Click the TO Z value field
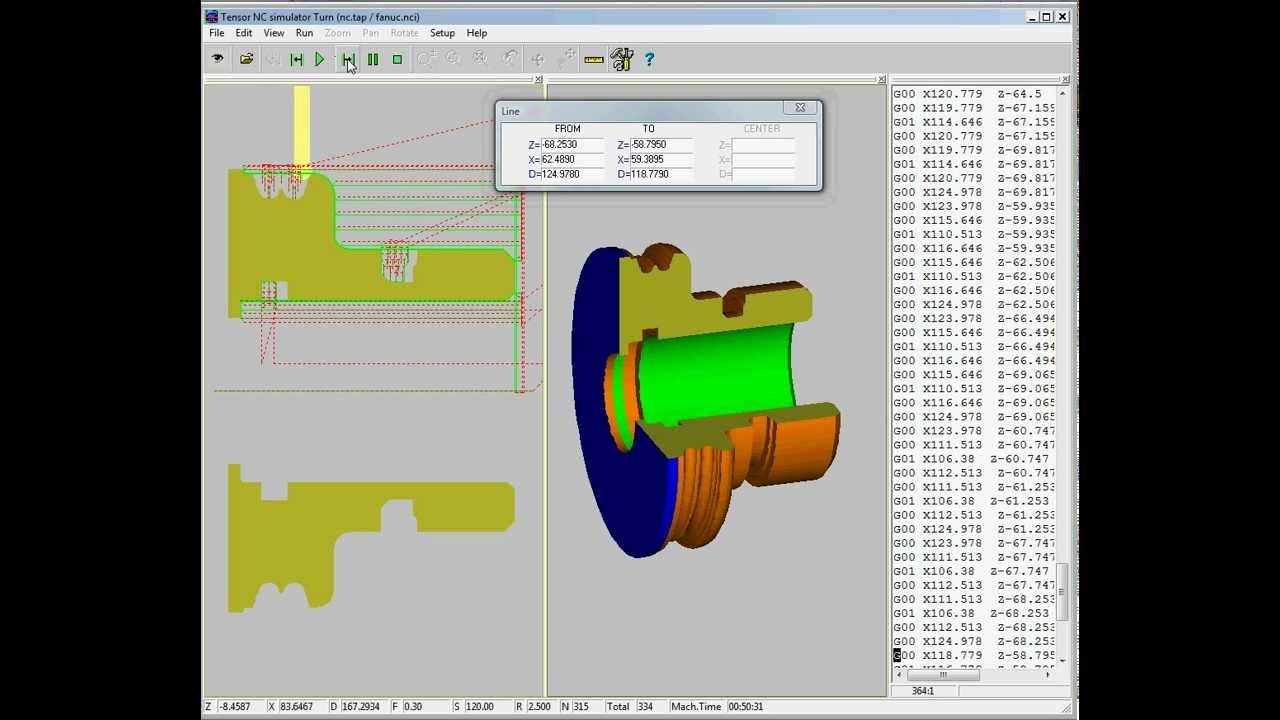1280x720 pixels. [662, 145]
